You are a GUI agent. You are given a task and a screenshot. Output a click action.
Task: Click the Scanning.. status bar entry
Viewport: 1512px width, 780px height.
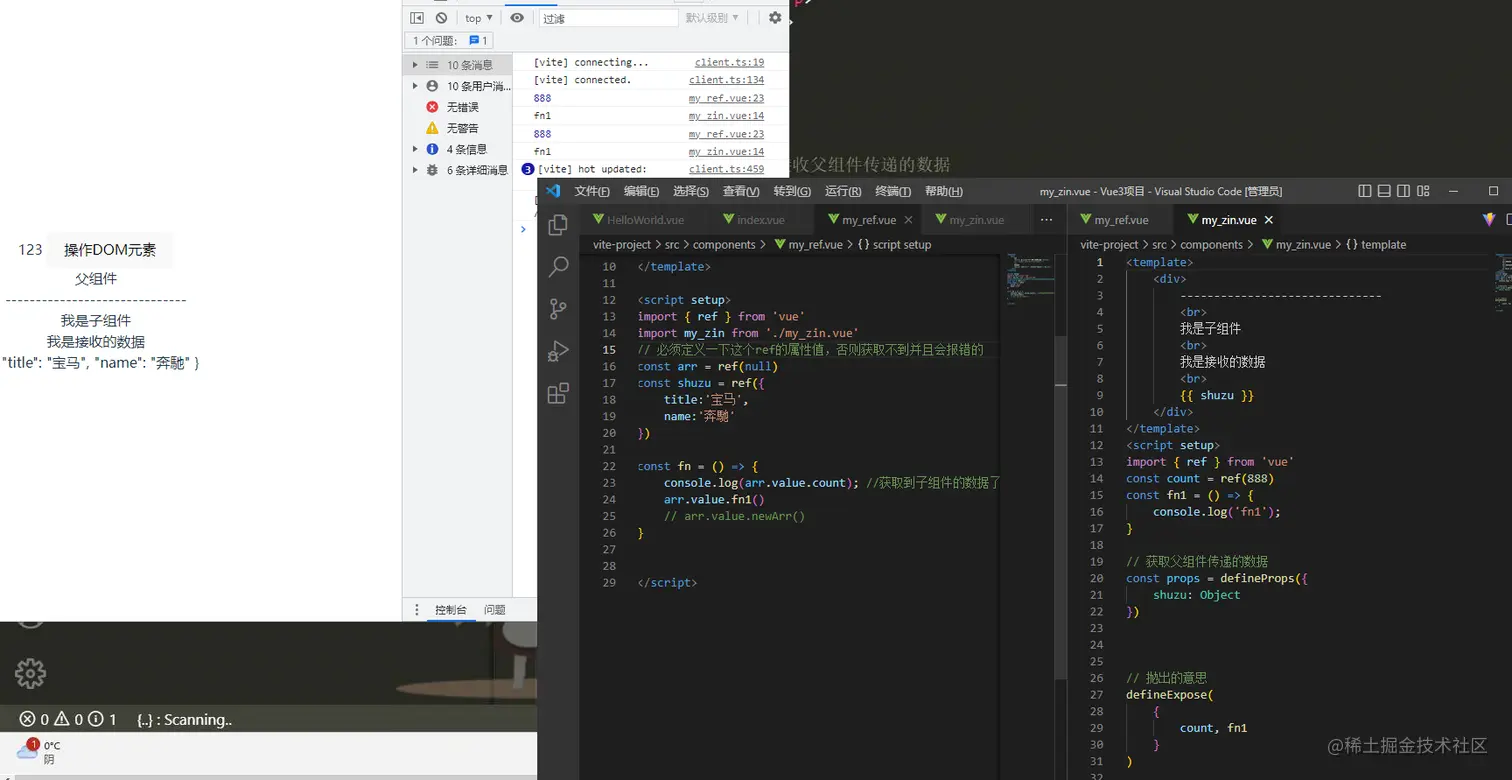(184, 719)
